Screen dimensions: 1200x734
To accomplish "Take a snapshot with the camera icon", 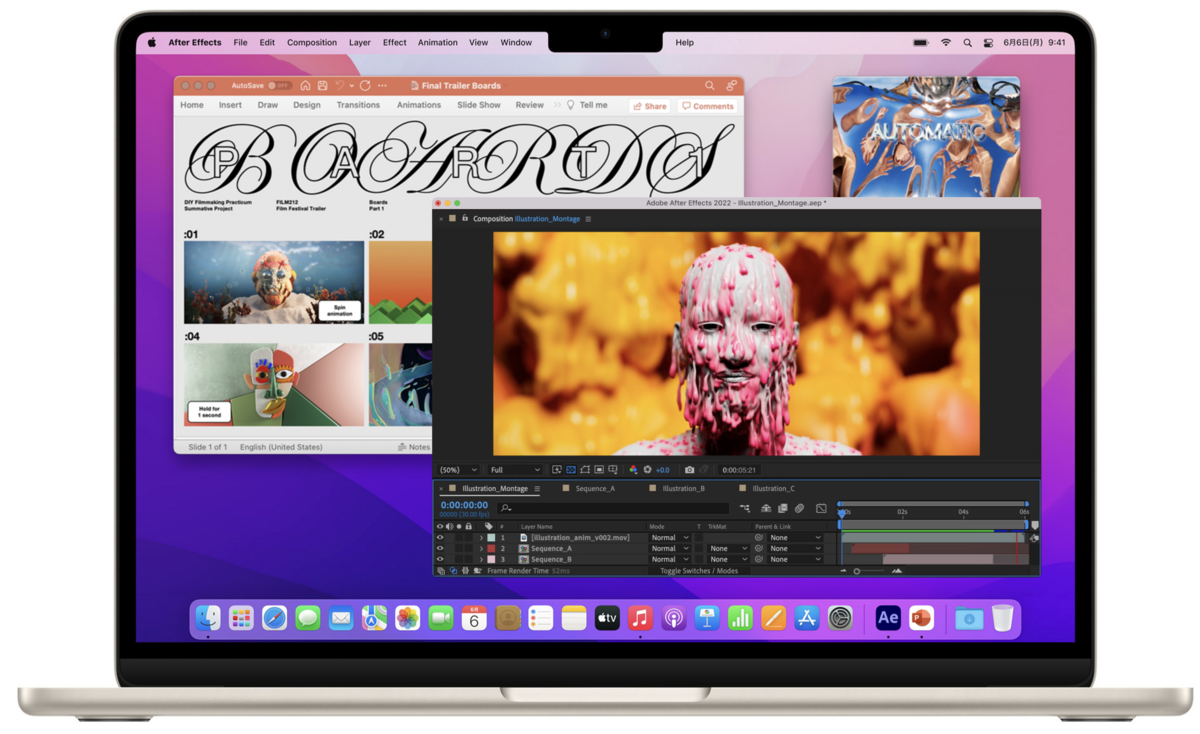I will [x=689, y=470].
